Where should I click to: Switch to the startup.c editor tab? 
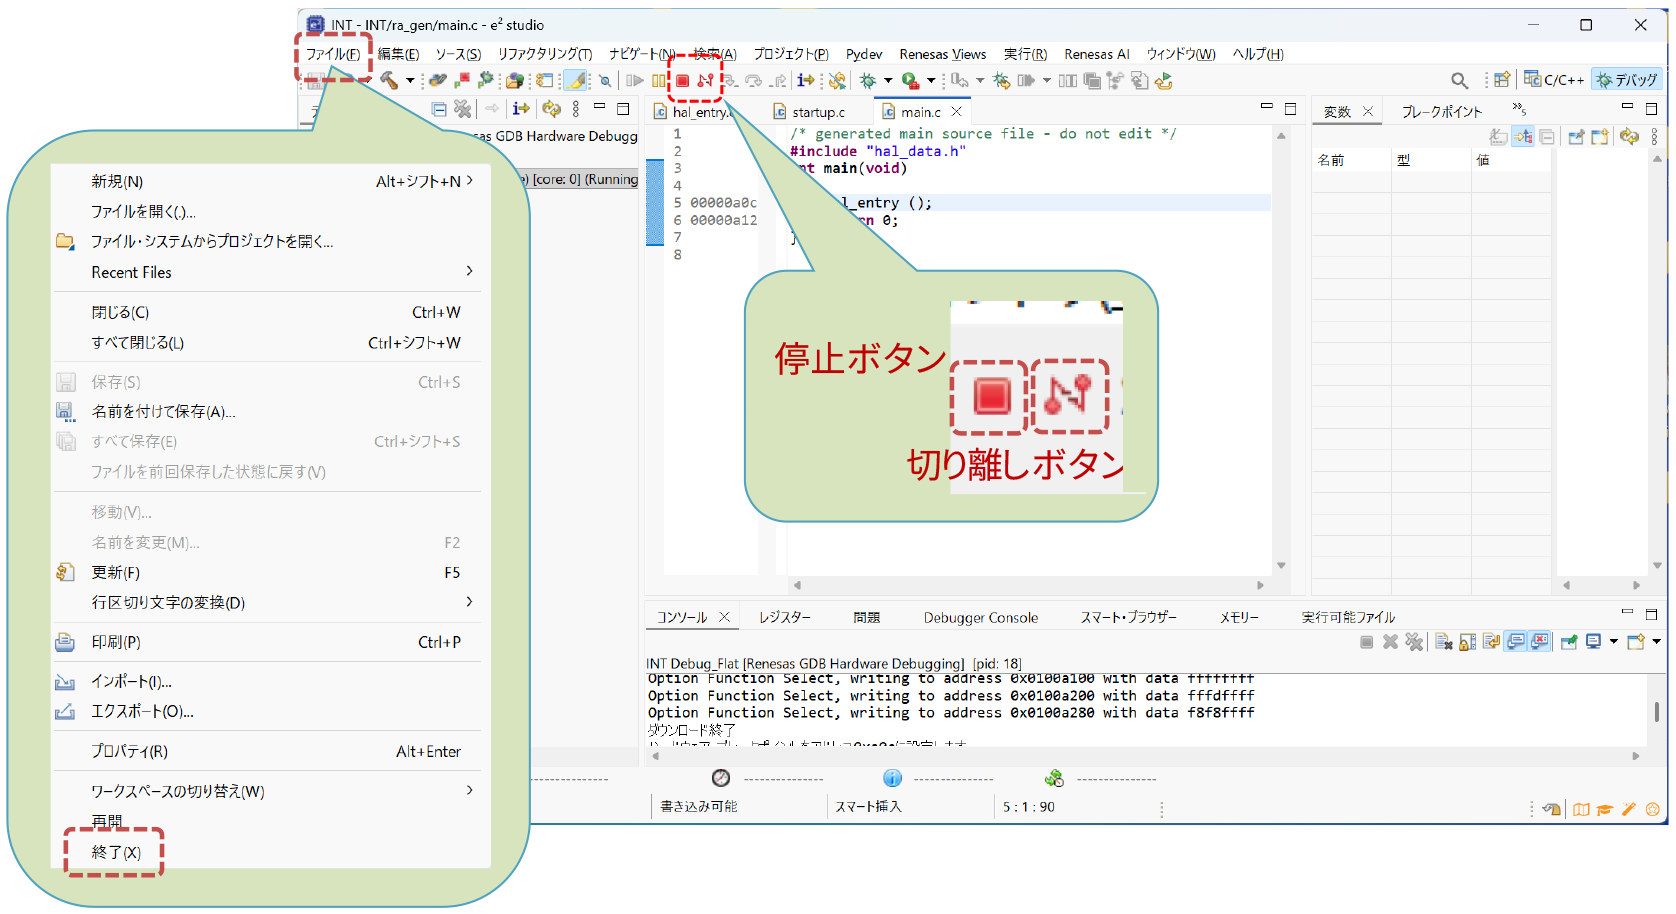pyautogui.click(x=818, y=112)
